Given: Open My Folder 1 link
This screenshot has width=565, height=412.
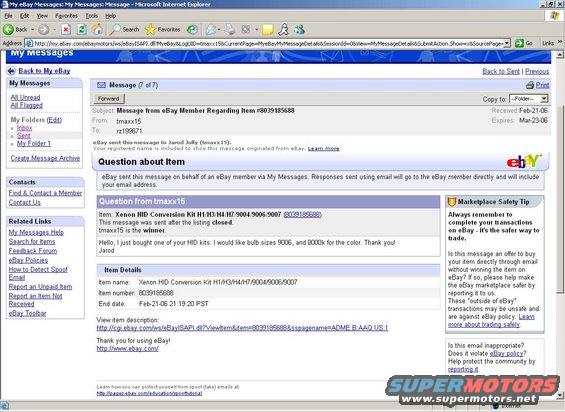Looking at the screenshot, I should pyautogui.click(x=34, y=143).
